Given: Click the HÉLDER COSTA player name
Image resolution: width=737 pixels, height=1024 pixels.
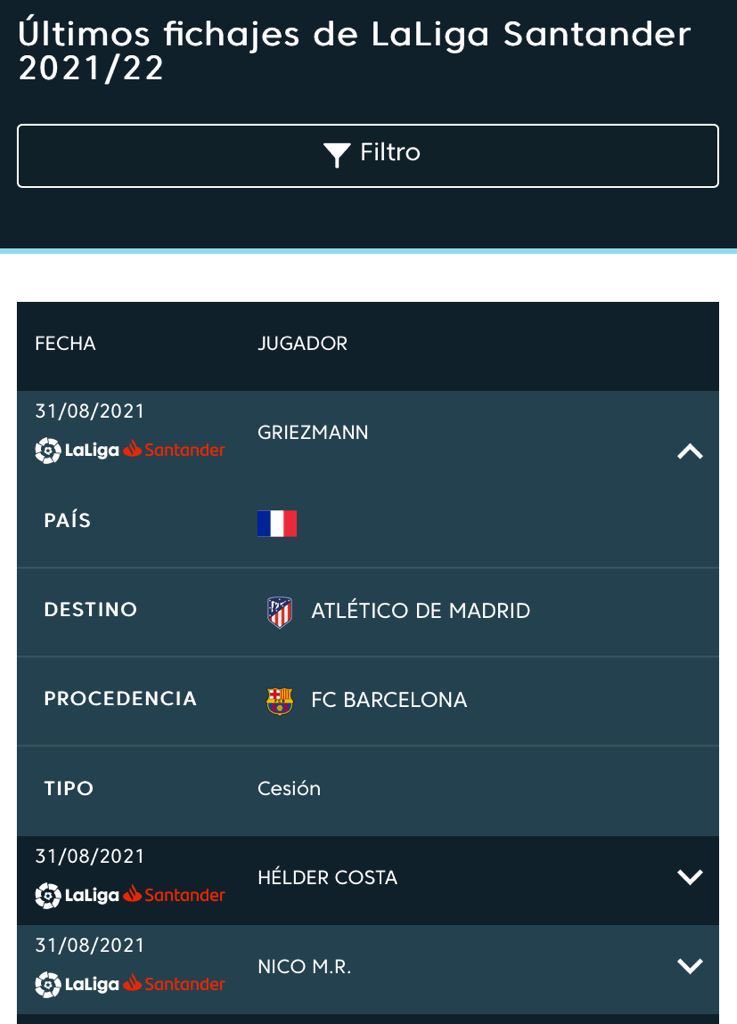Looking at the screenshot, I should point(327,878).
